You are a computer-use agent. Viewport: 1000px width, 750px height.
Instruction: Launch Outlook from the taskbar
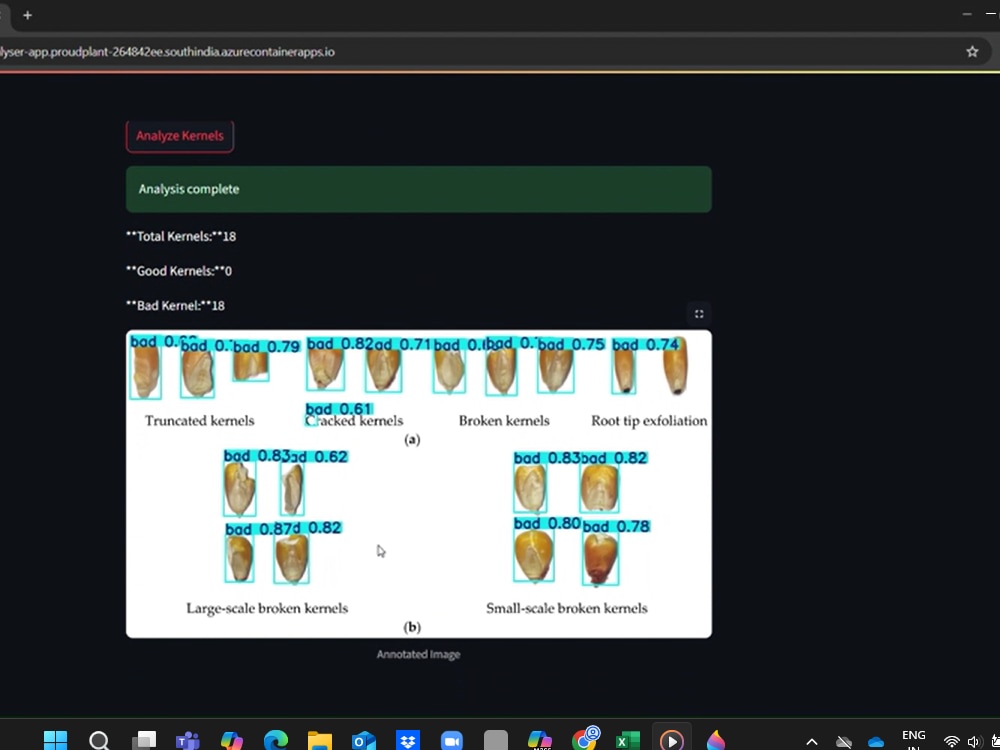pyautogui.click(x=364, y=741)
